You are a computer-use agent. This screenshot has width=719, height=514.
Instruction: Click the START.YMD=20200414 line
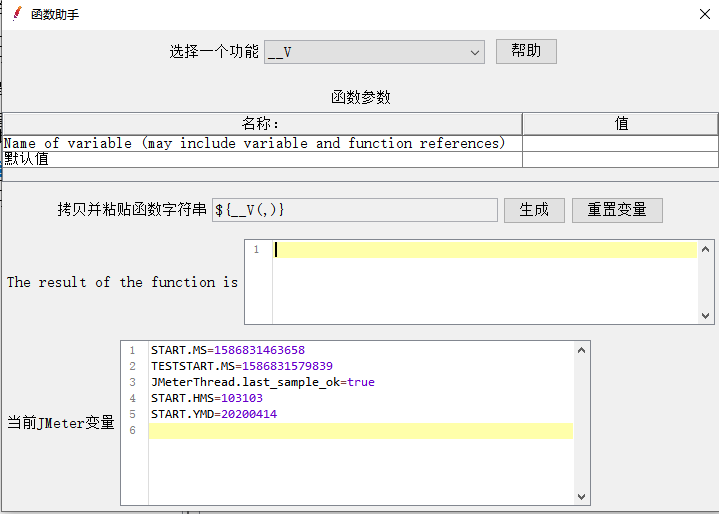pyautogui.click(x=213, y=414)
